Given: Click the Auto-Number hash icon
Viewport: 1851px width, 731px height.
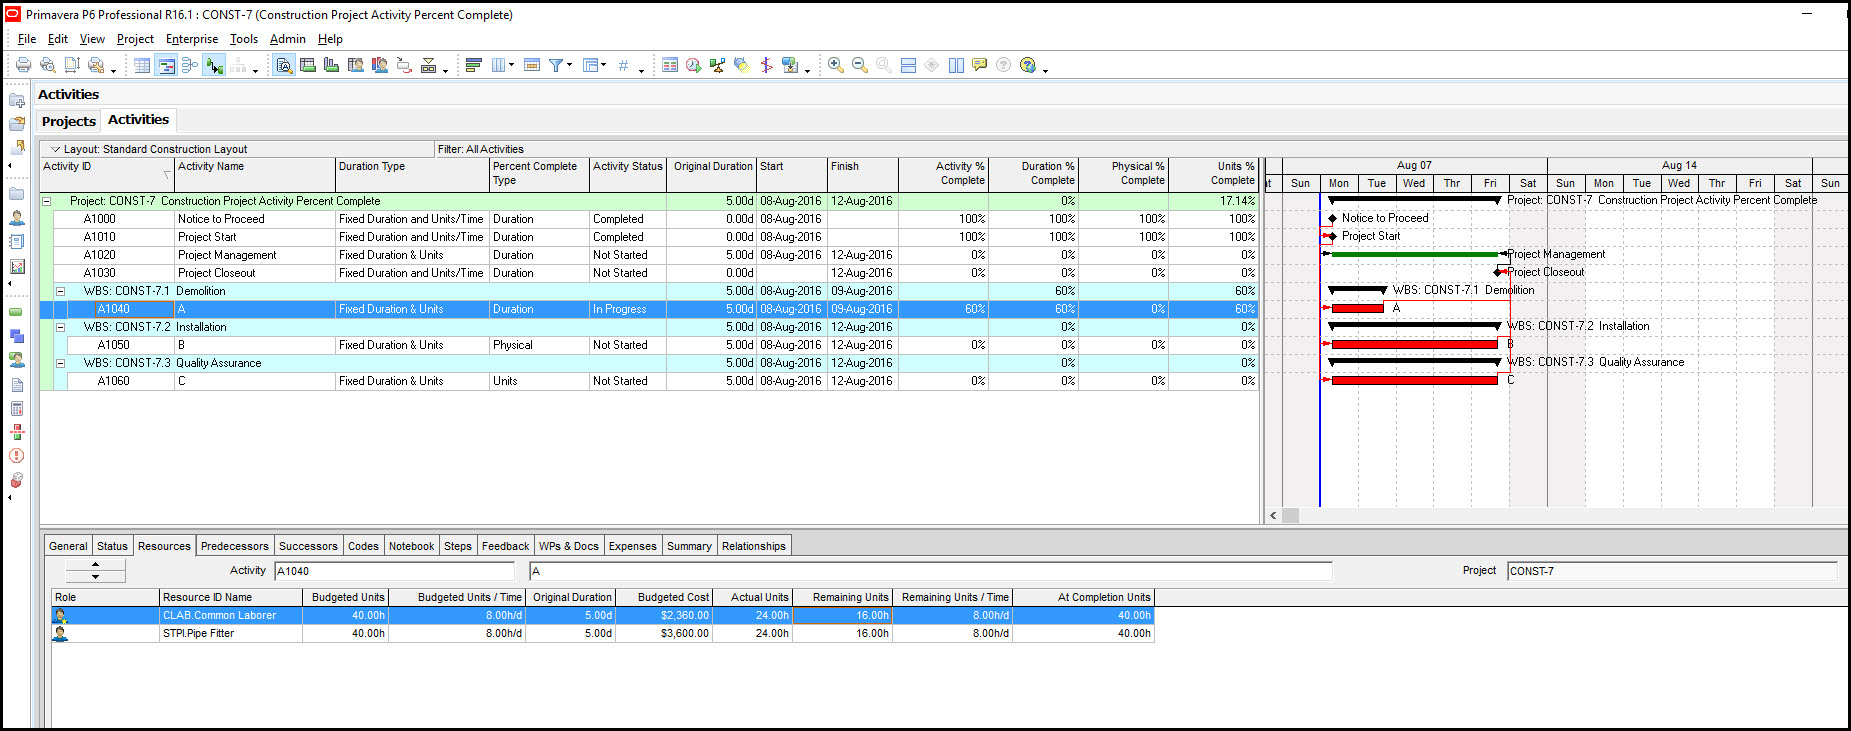Looking at the screenshot, I should pyautogui.click(x=624, y=65).
